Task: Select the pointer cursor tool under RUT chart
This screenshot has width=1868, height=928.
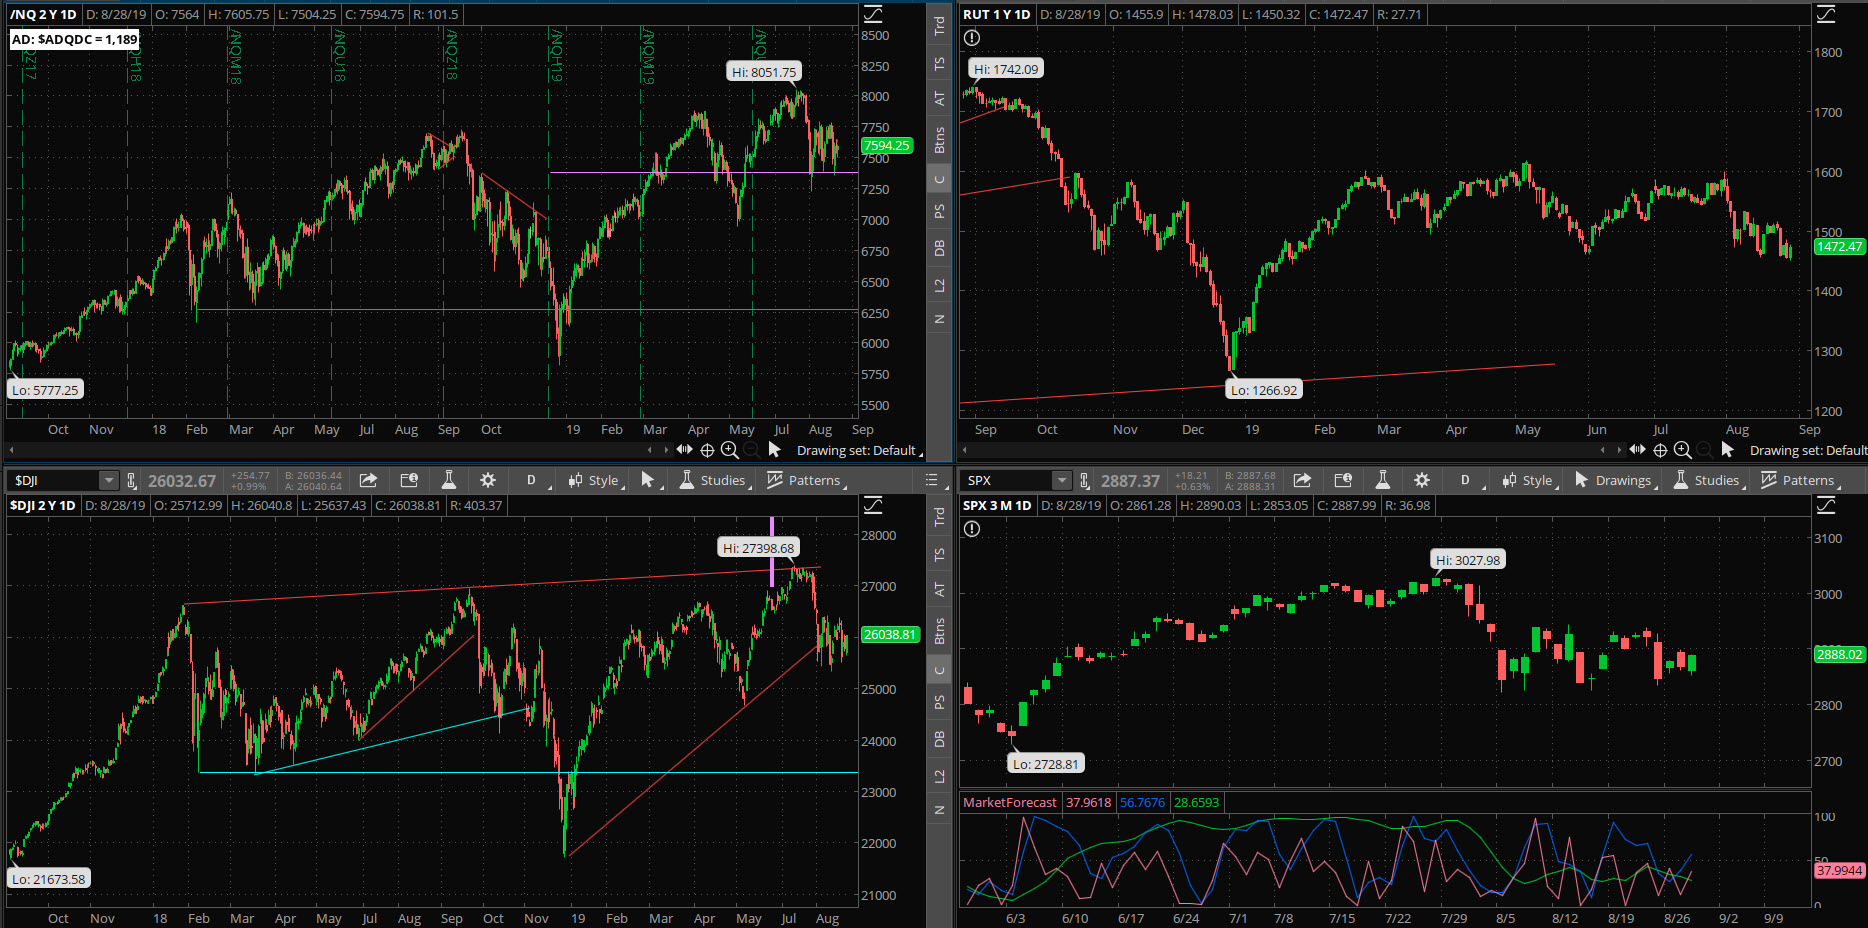Action: point(1728,450)
